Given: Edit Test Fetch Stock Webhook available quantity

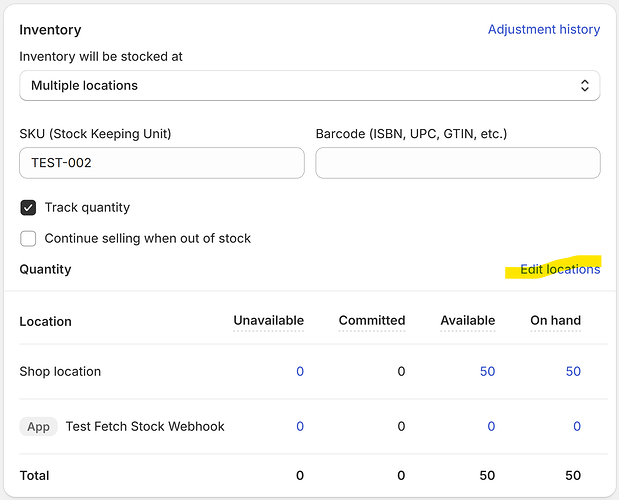Looking at the screenshot, I should click(491, 426).
